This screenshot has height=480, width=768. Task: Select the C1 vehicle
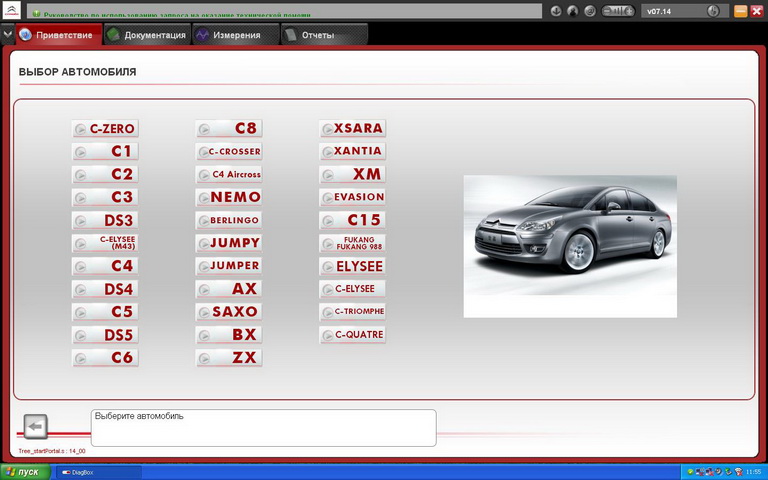[105, 151]
